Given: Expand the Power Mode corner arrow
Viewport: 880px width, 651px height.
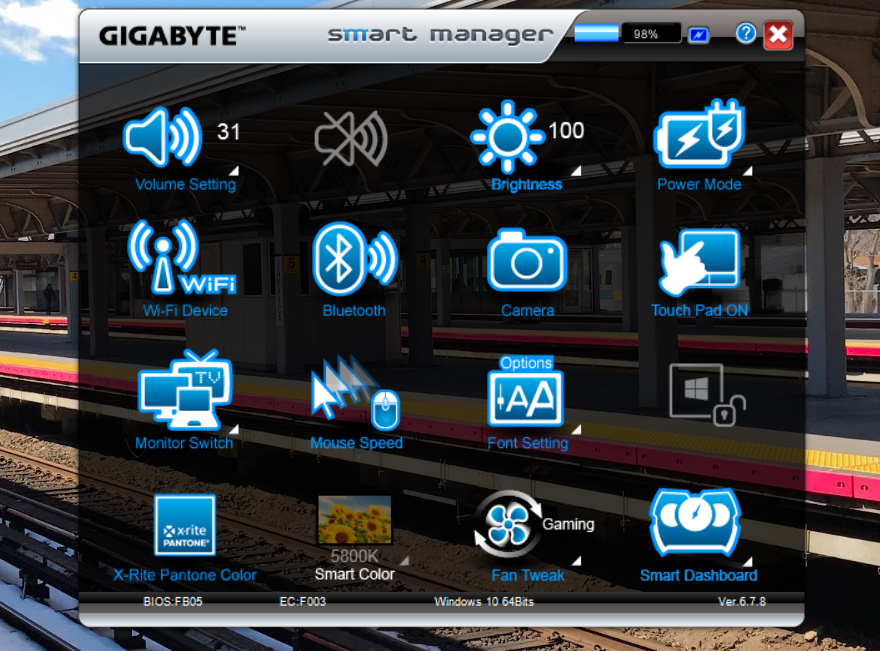Looking at the screenshot, I should [x=748, y=171].
